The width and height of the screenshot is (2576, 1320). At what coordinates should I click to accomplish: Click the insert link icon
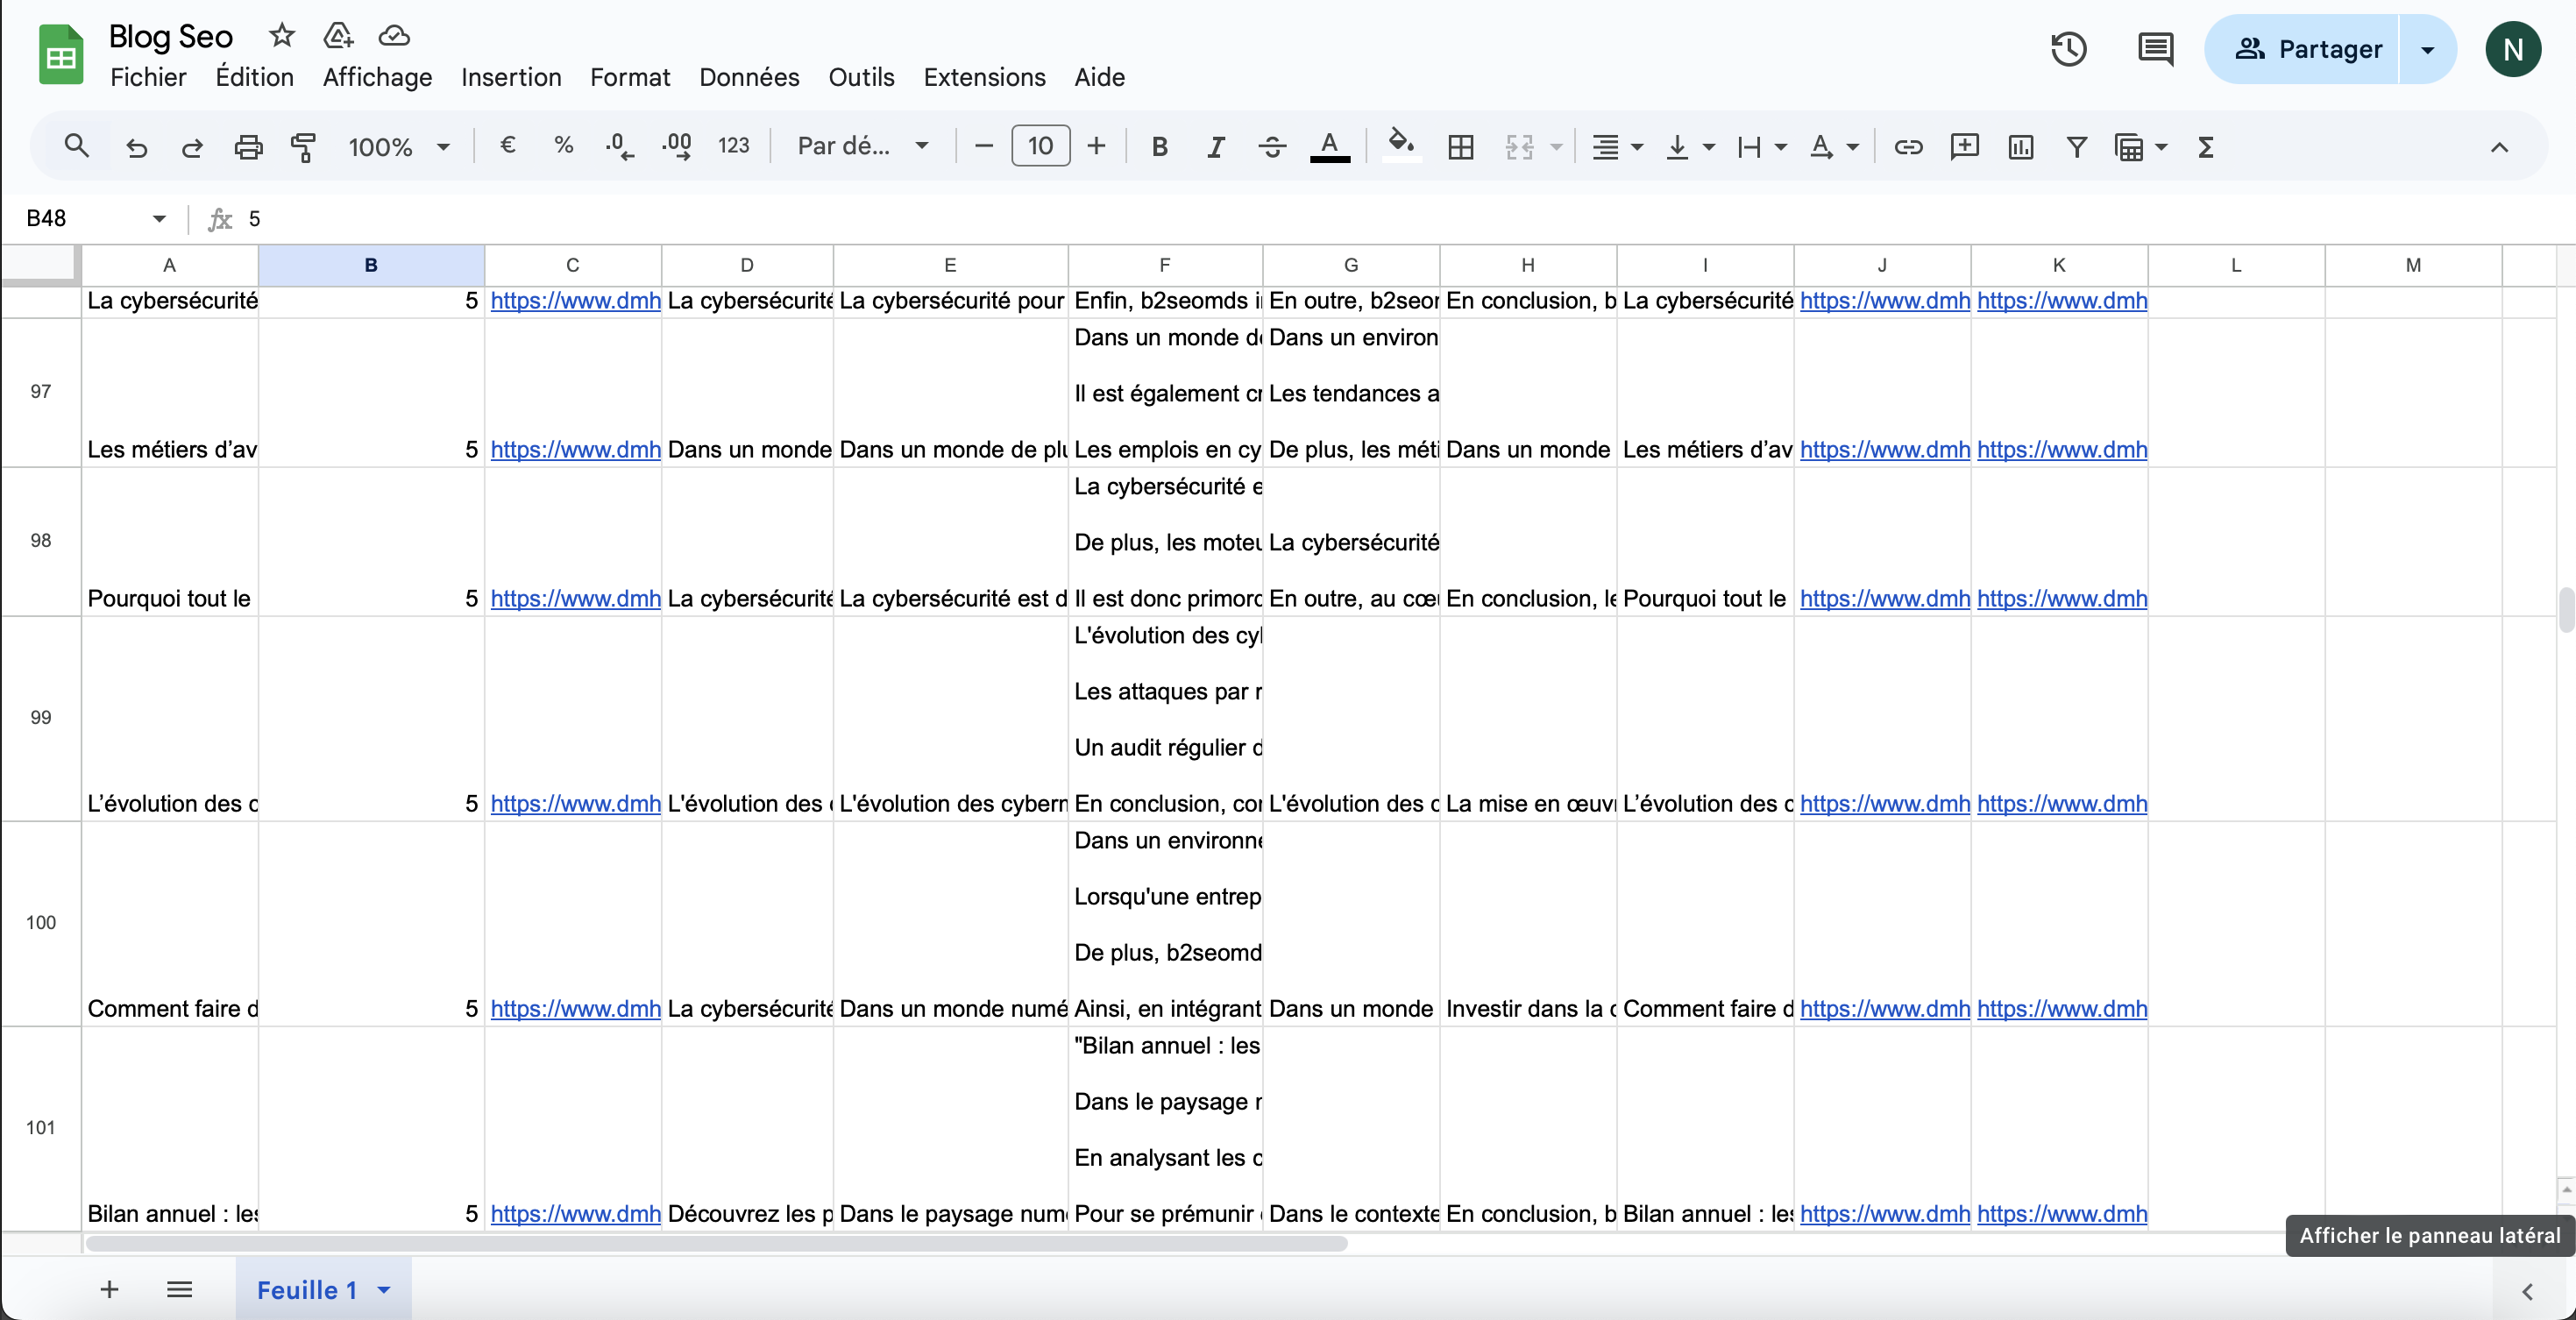point(1908,147)
